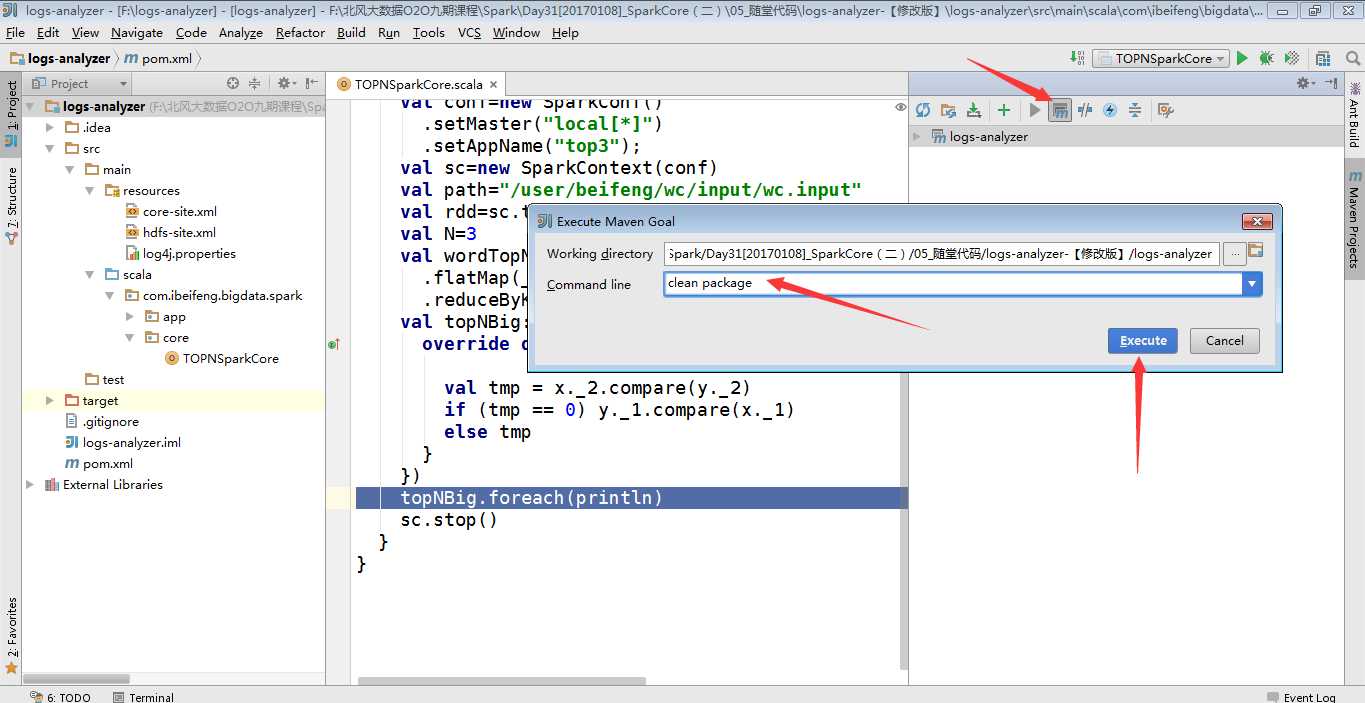Collapse src folder in Project tree
1365x703 pixels.
tap(50, 148)
